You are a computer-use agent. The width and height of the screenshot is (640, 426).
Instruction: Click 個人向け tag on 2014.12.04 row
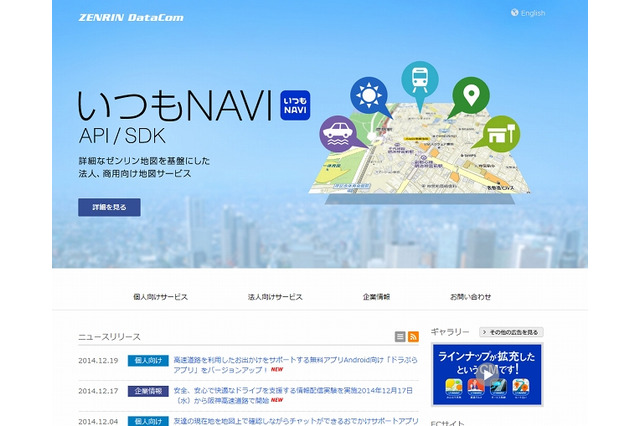coord(148,421)
